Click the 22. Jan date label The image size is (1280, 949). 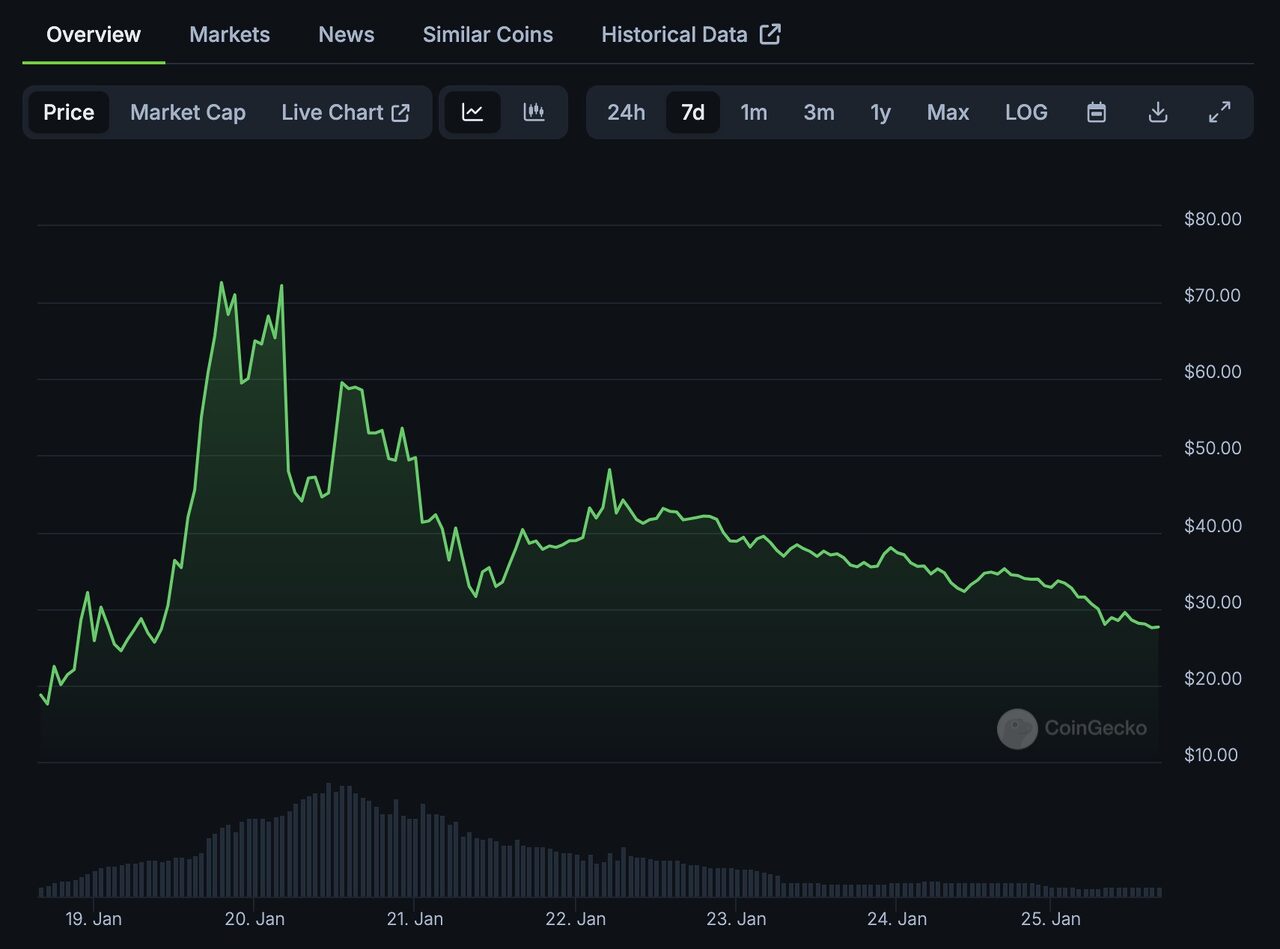[x=576, y=918]
